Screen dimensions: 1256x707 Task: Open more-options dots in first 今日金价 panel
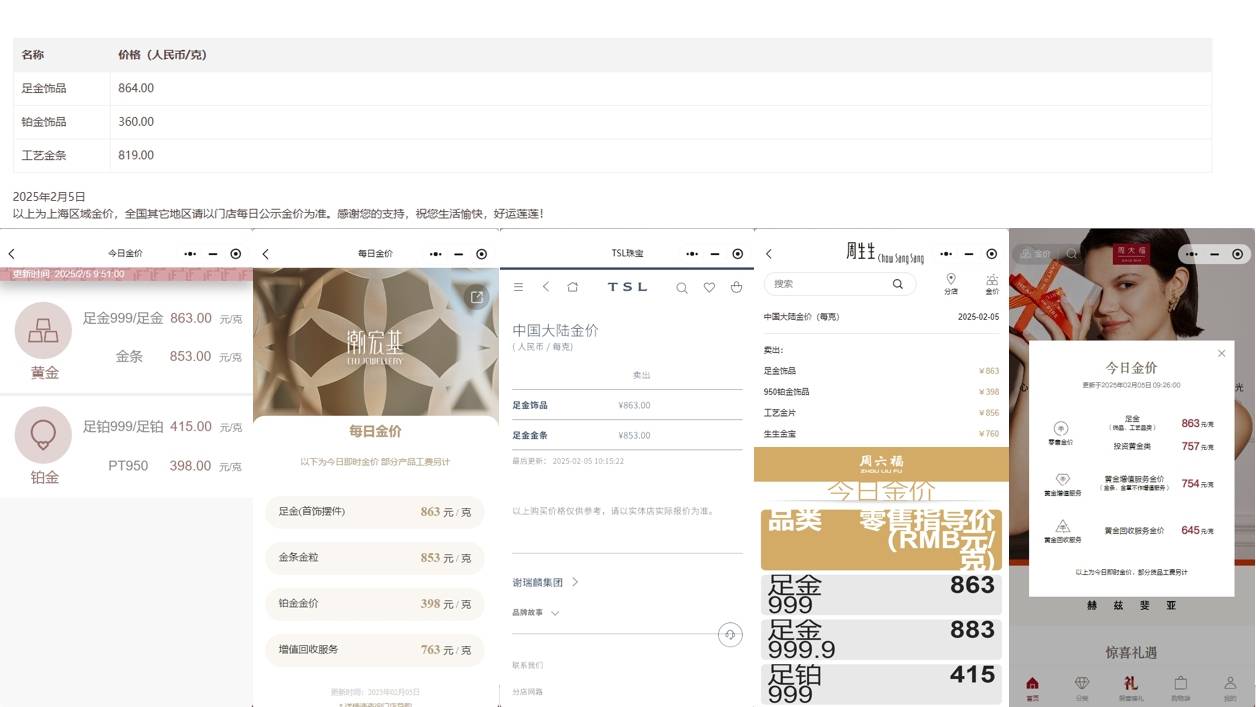click(x=190, y=254)
